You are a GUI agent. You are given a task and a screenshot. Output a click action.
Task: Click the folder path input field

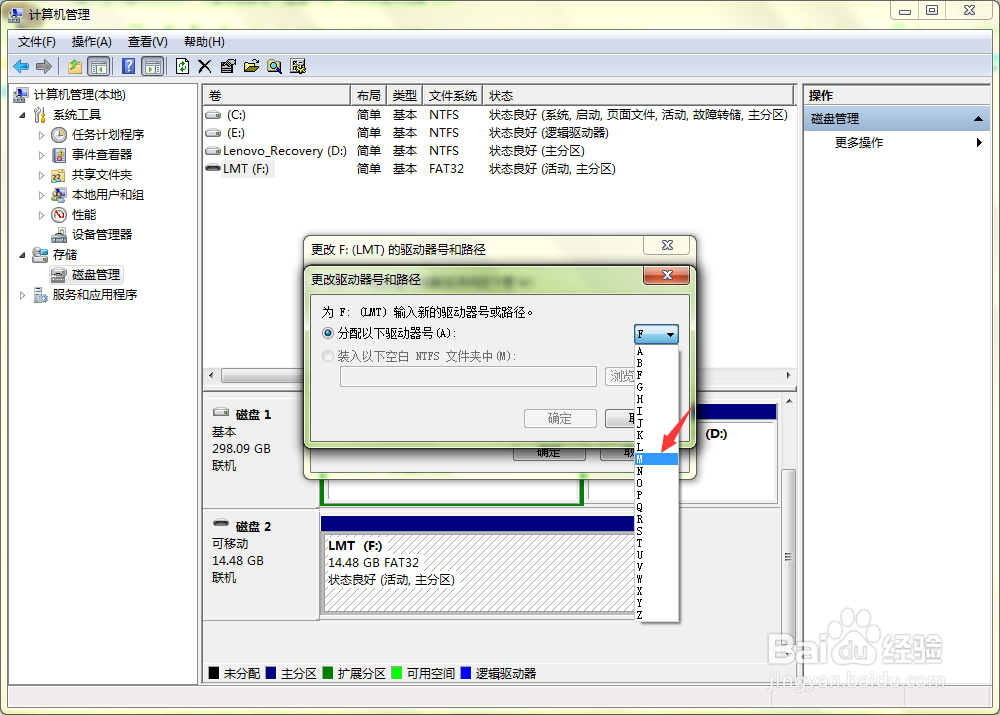pyautogui.click(x=468, y=376)
